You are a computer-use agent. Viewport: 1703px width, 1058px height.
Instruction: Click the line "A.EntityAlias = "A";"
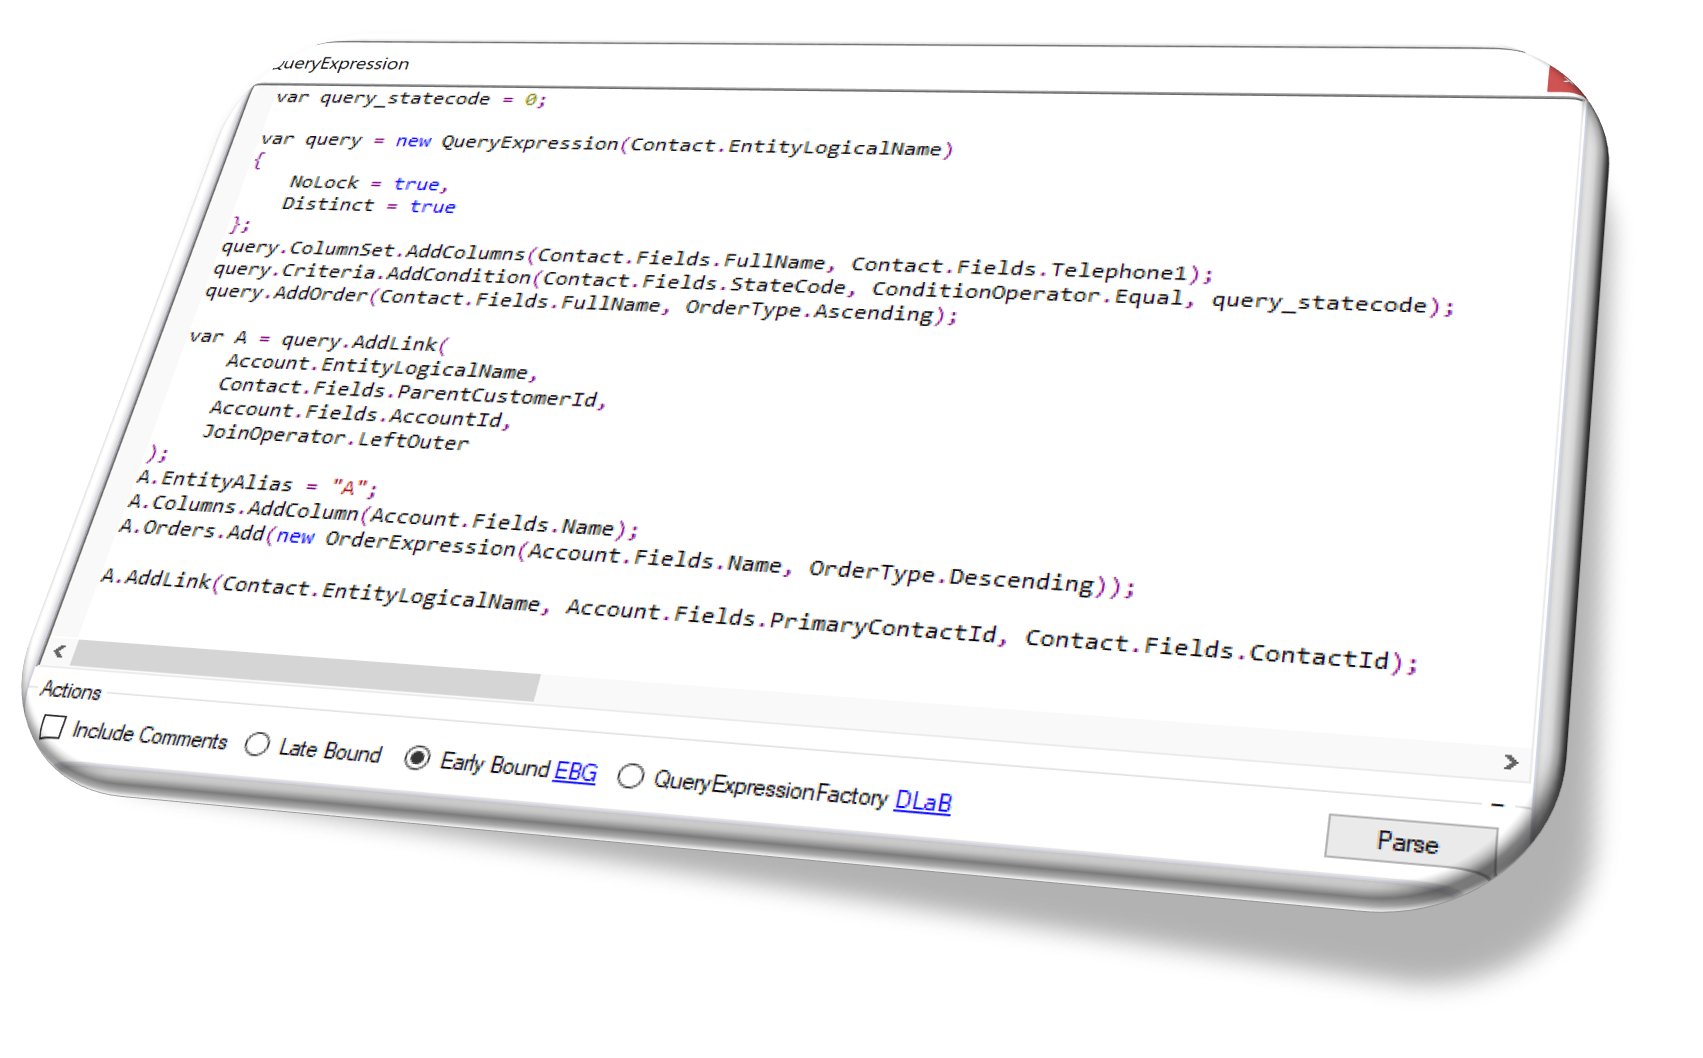coord(257,484)
